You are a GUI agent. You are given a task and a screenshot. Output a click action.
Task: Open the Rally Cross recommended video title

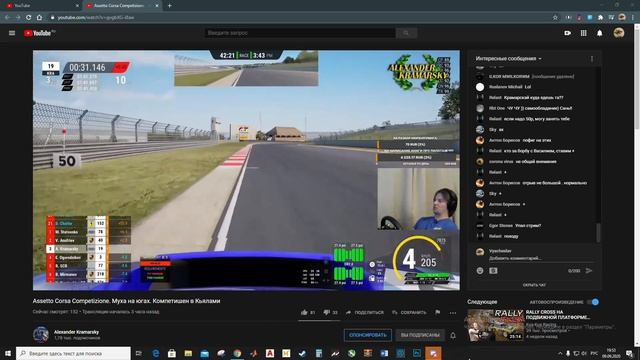tap(558, 315)
